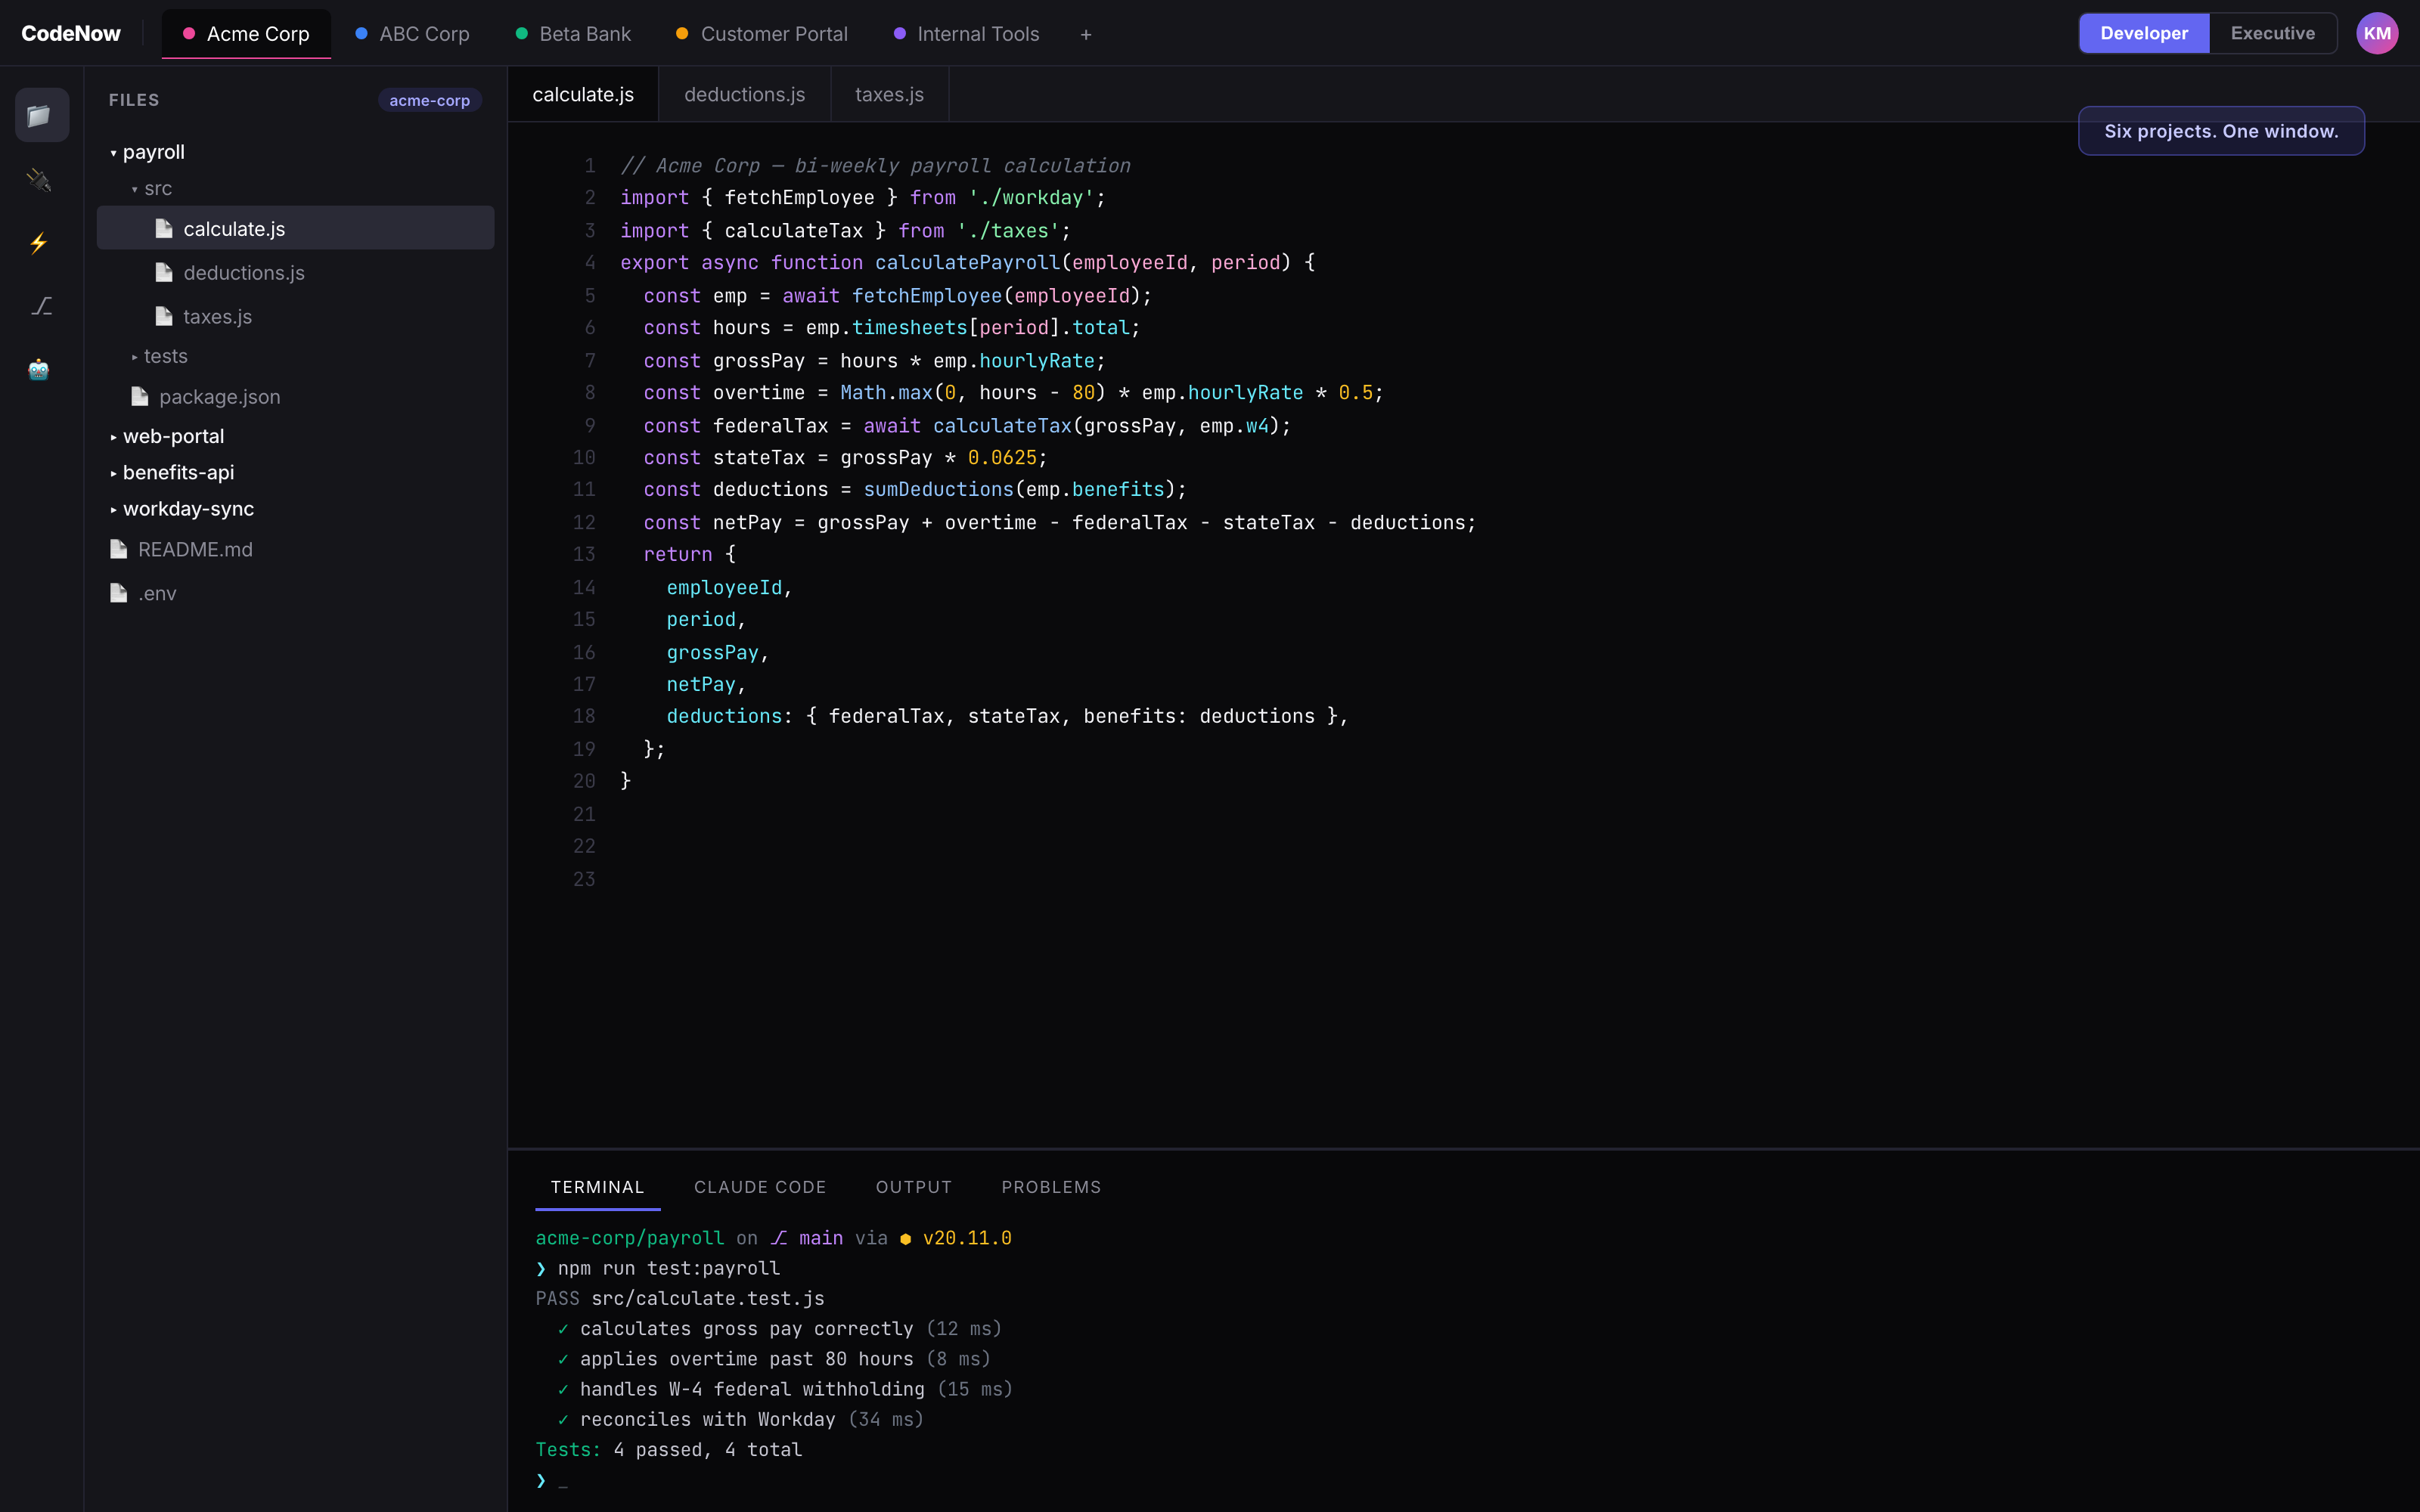Click the file icon beside package.json
The width and height of the screenshot is (2420, 1512).
point(140,397)
